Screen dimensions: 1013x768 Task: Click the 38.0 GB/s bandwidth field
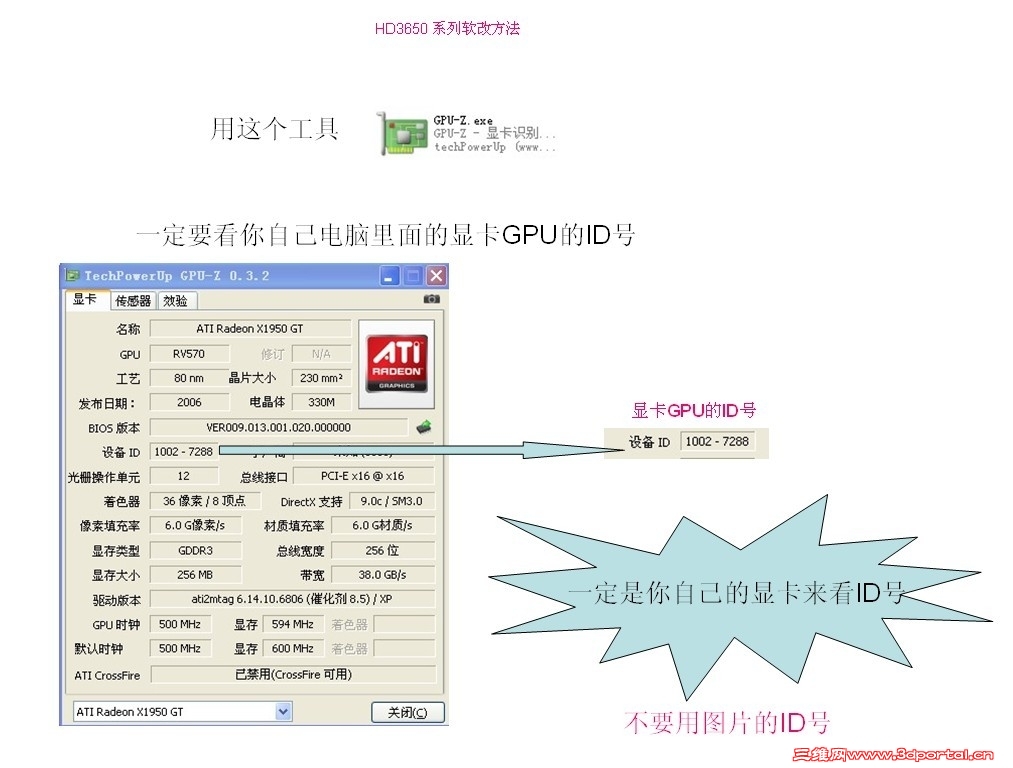(382, 574)
